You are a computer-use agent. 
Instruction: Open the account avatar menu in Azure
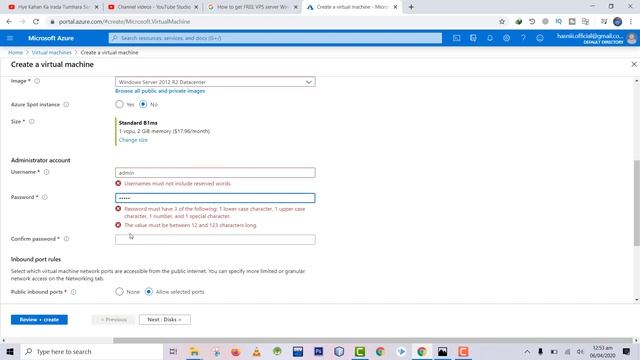click(x=631, y=38)
